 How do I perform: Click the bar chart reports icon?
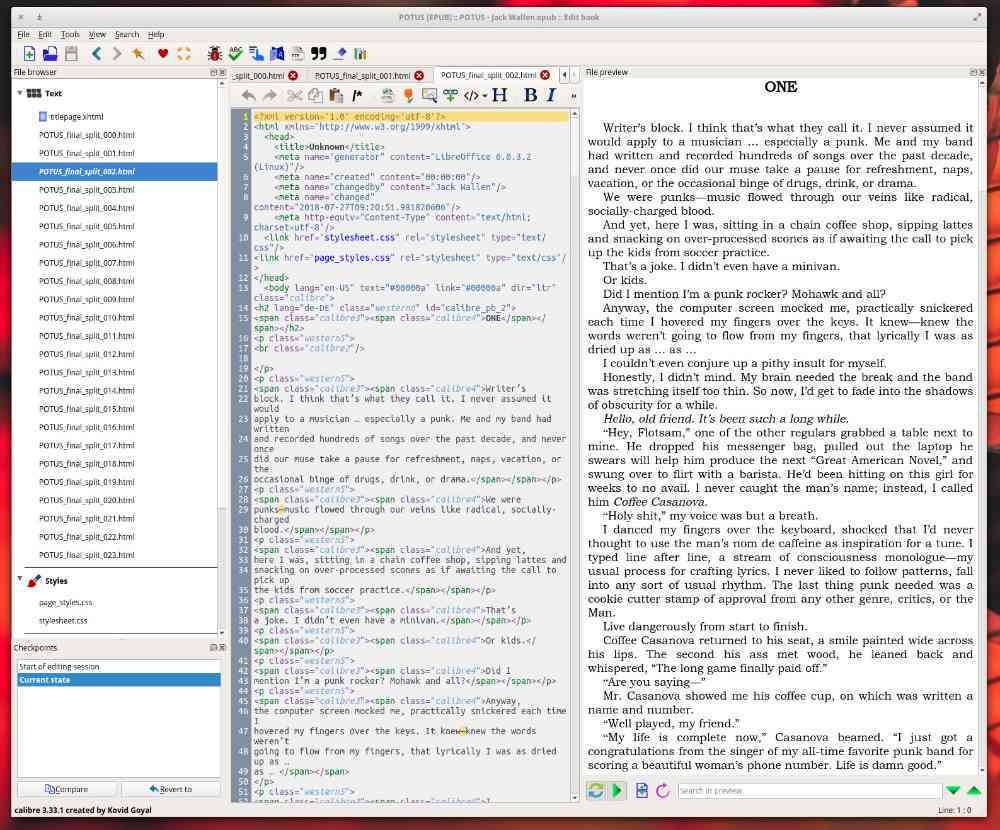tap(360, 54)
